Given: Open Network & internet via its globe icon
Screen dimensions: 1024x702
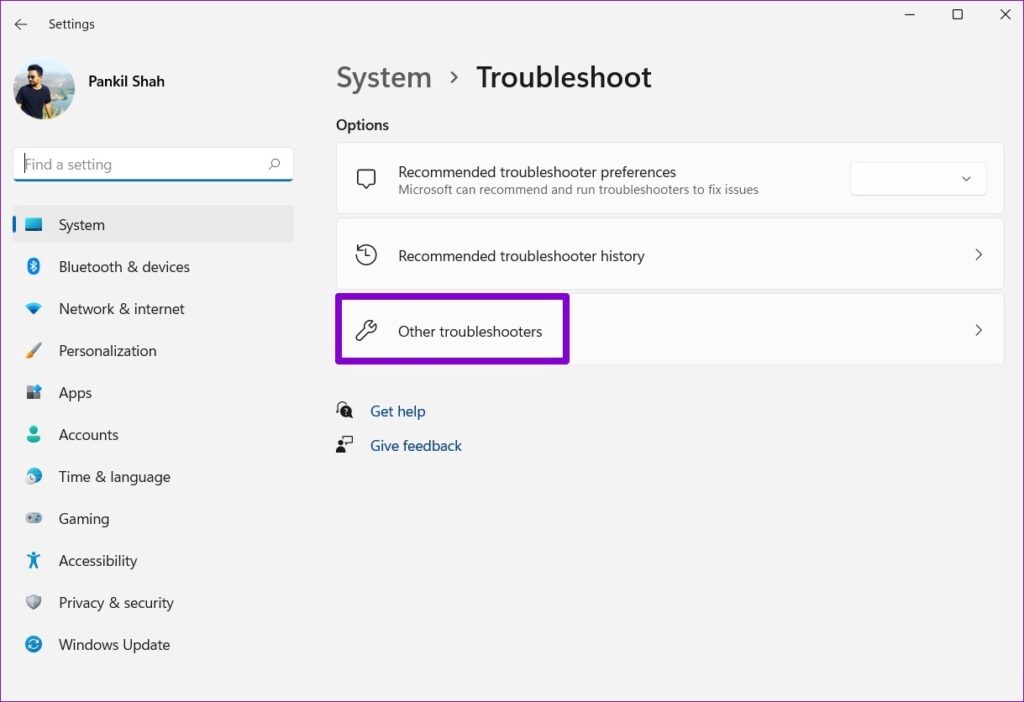Looking at the screenshot, I should click(x=34, y=309).
